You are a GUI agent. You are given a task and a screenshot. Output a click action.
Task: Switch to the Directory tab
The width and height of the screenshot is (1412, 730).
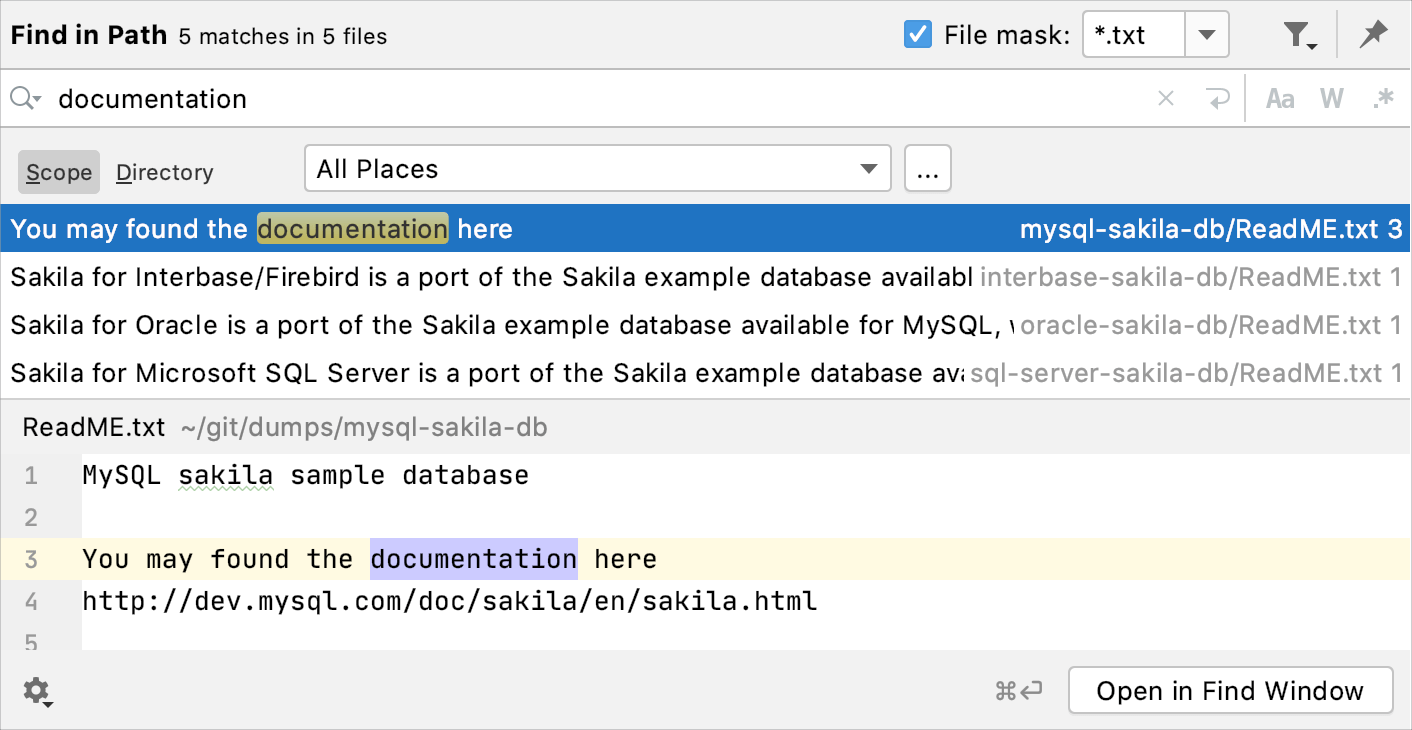(164, 172)
